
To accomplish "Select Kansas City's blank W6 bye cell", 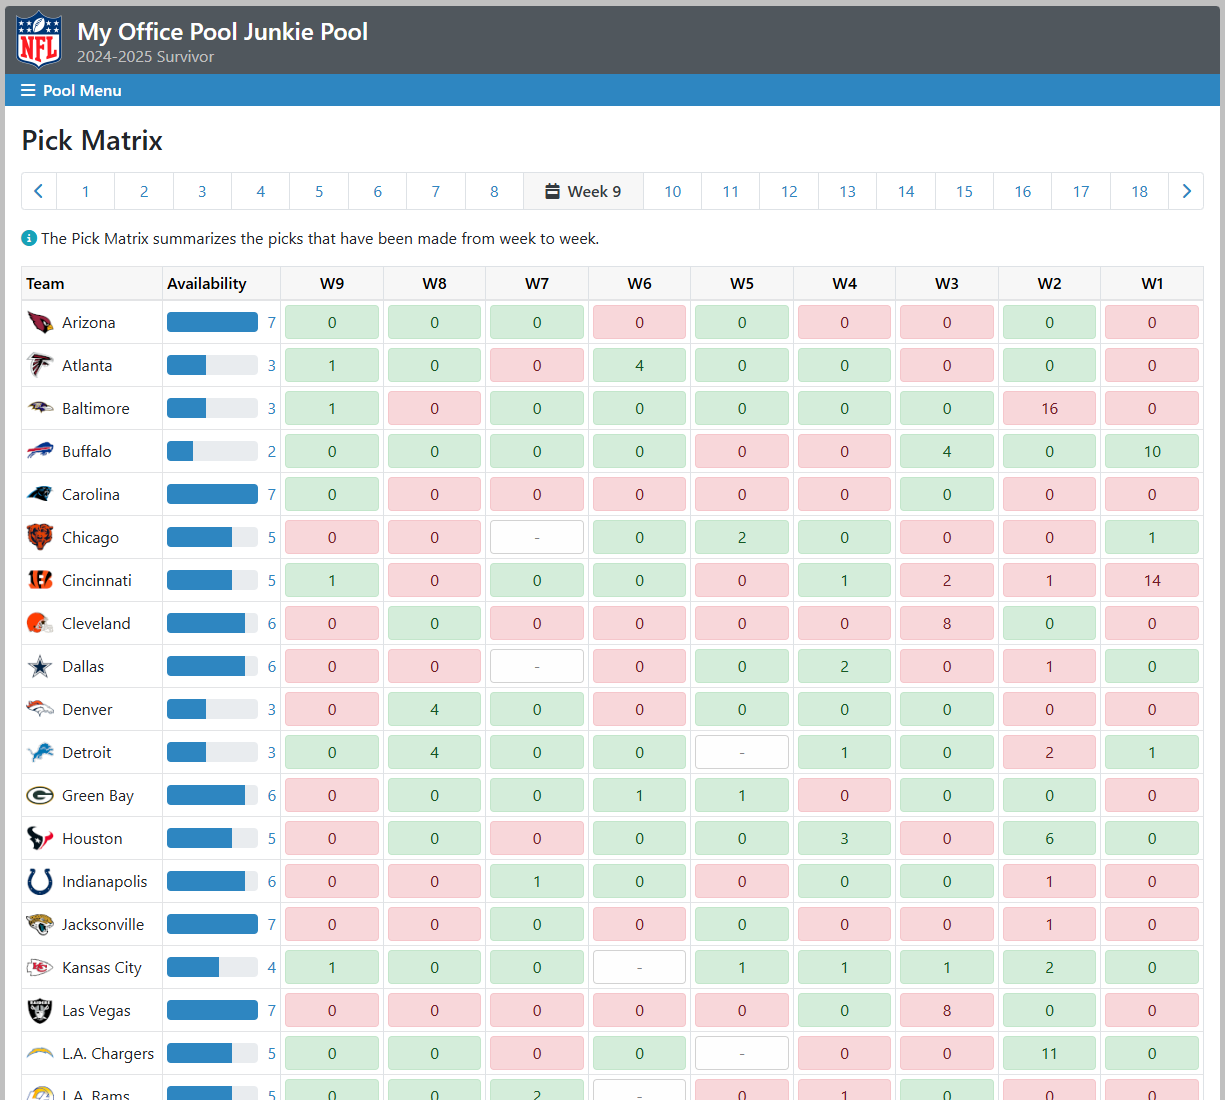I will click(639, 968).
